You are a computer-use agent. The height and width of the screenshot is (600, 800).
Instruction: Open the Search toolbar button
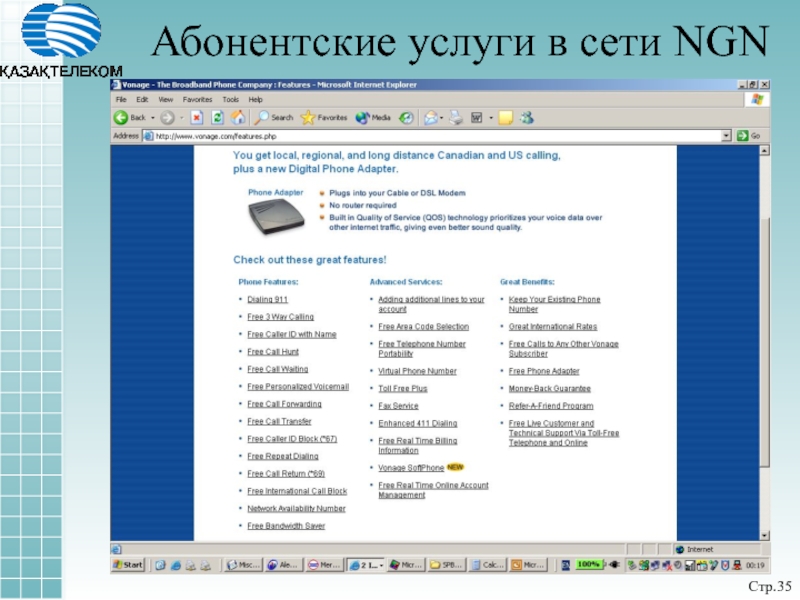274,118
